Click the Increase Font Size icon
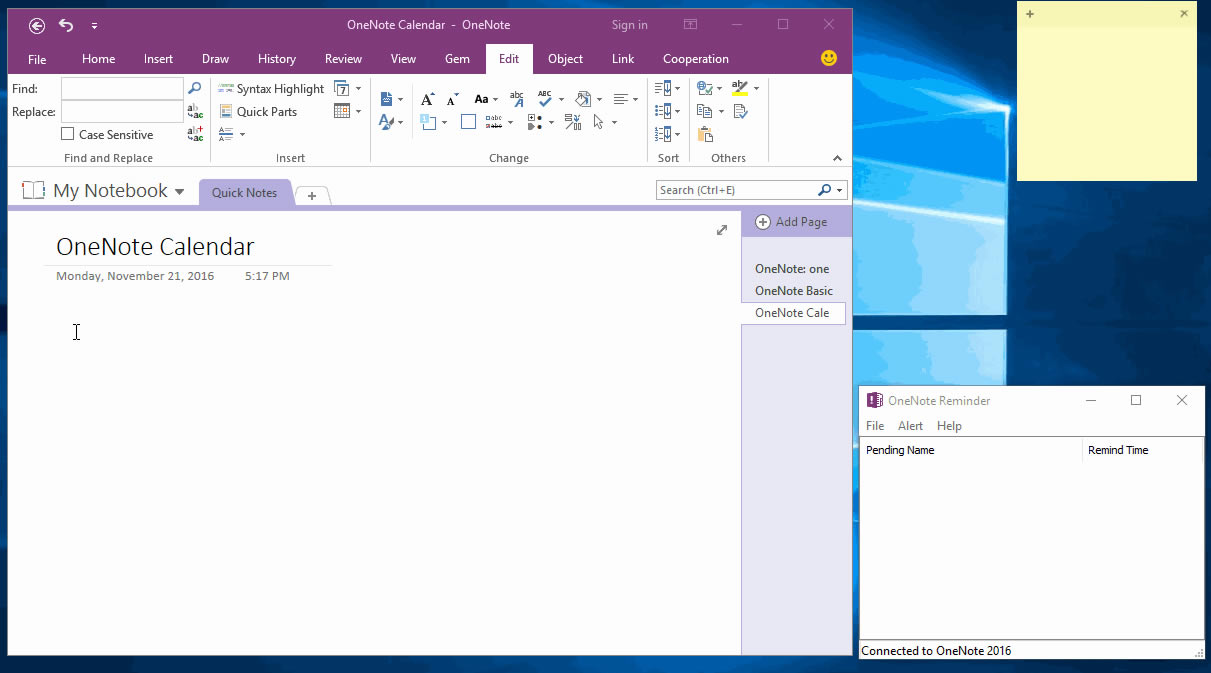1211x673 pixels. click(x=427, y=98)
